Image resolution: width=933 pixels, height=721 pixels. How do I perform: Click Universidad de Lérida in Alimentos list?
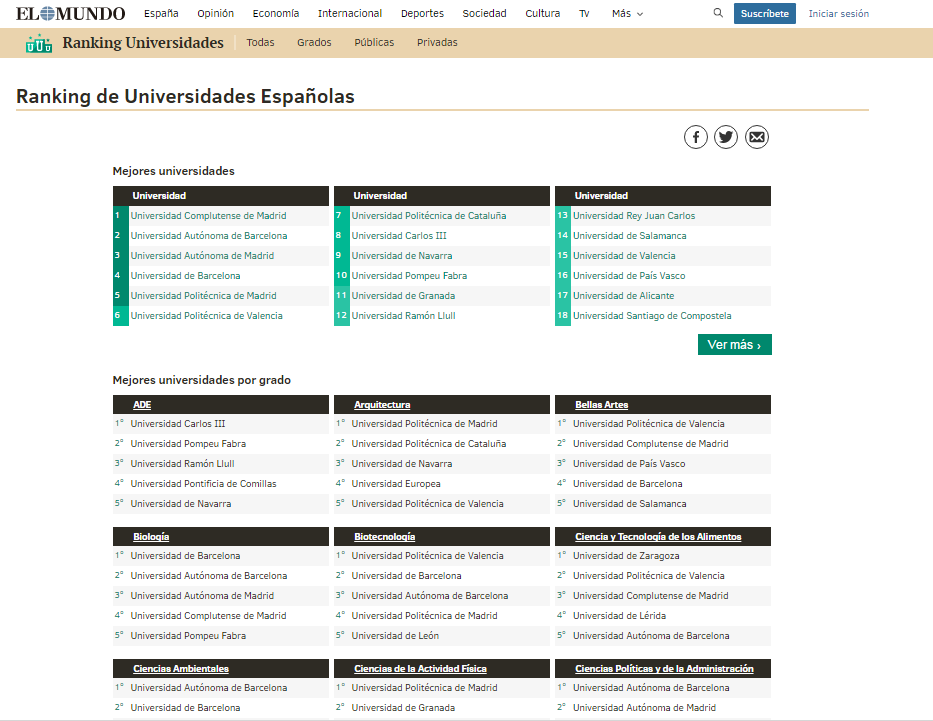[x=619, y=616]
